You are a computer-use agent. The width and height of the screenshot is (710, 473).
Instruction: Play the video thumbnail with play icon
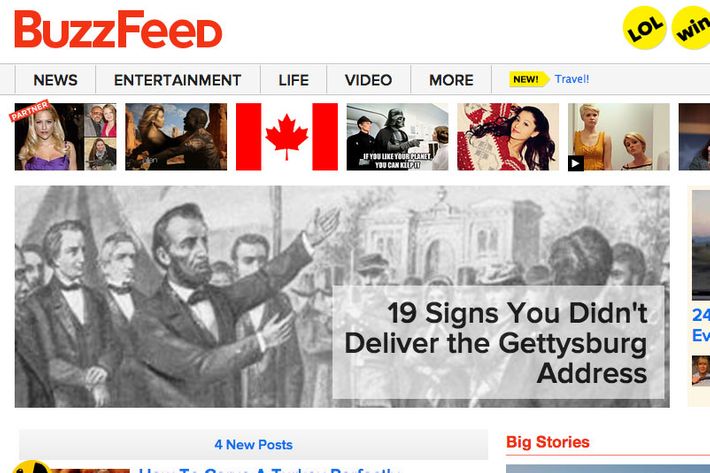[619, 137]
